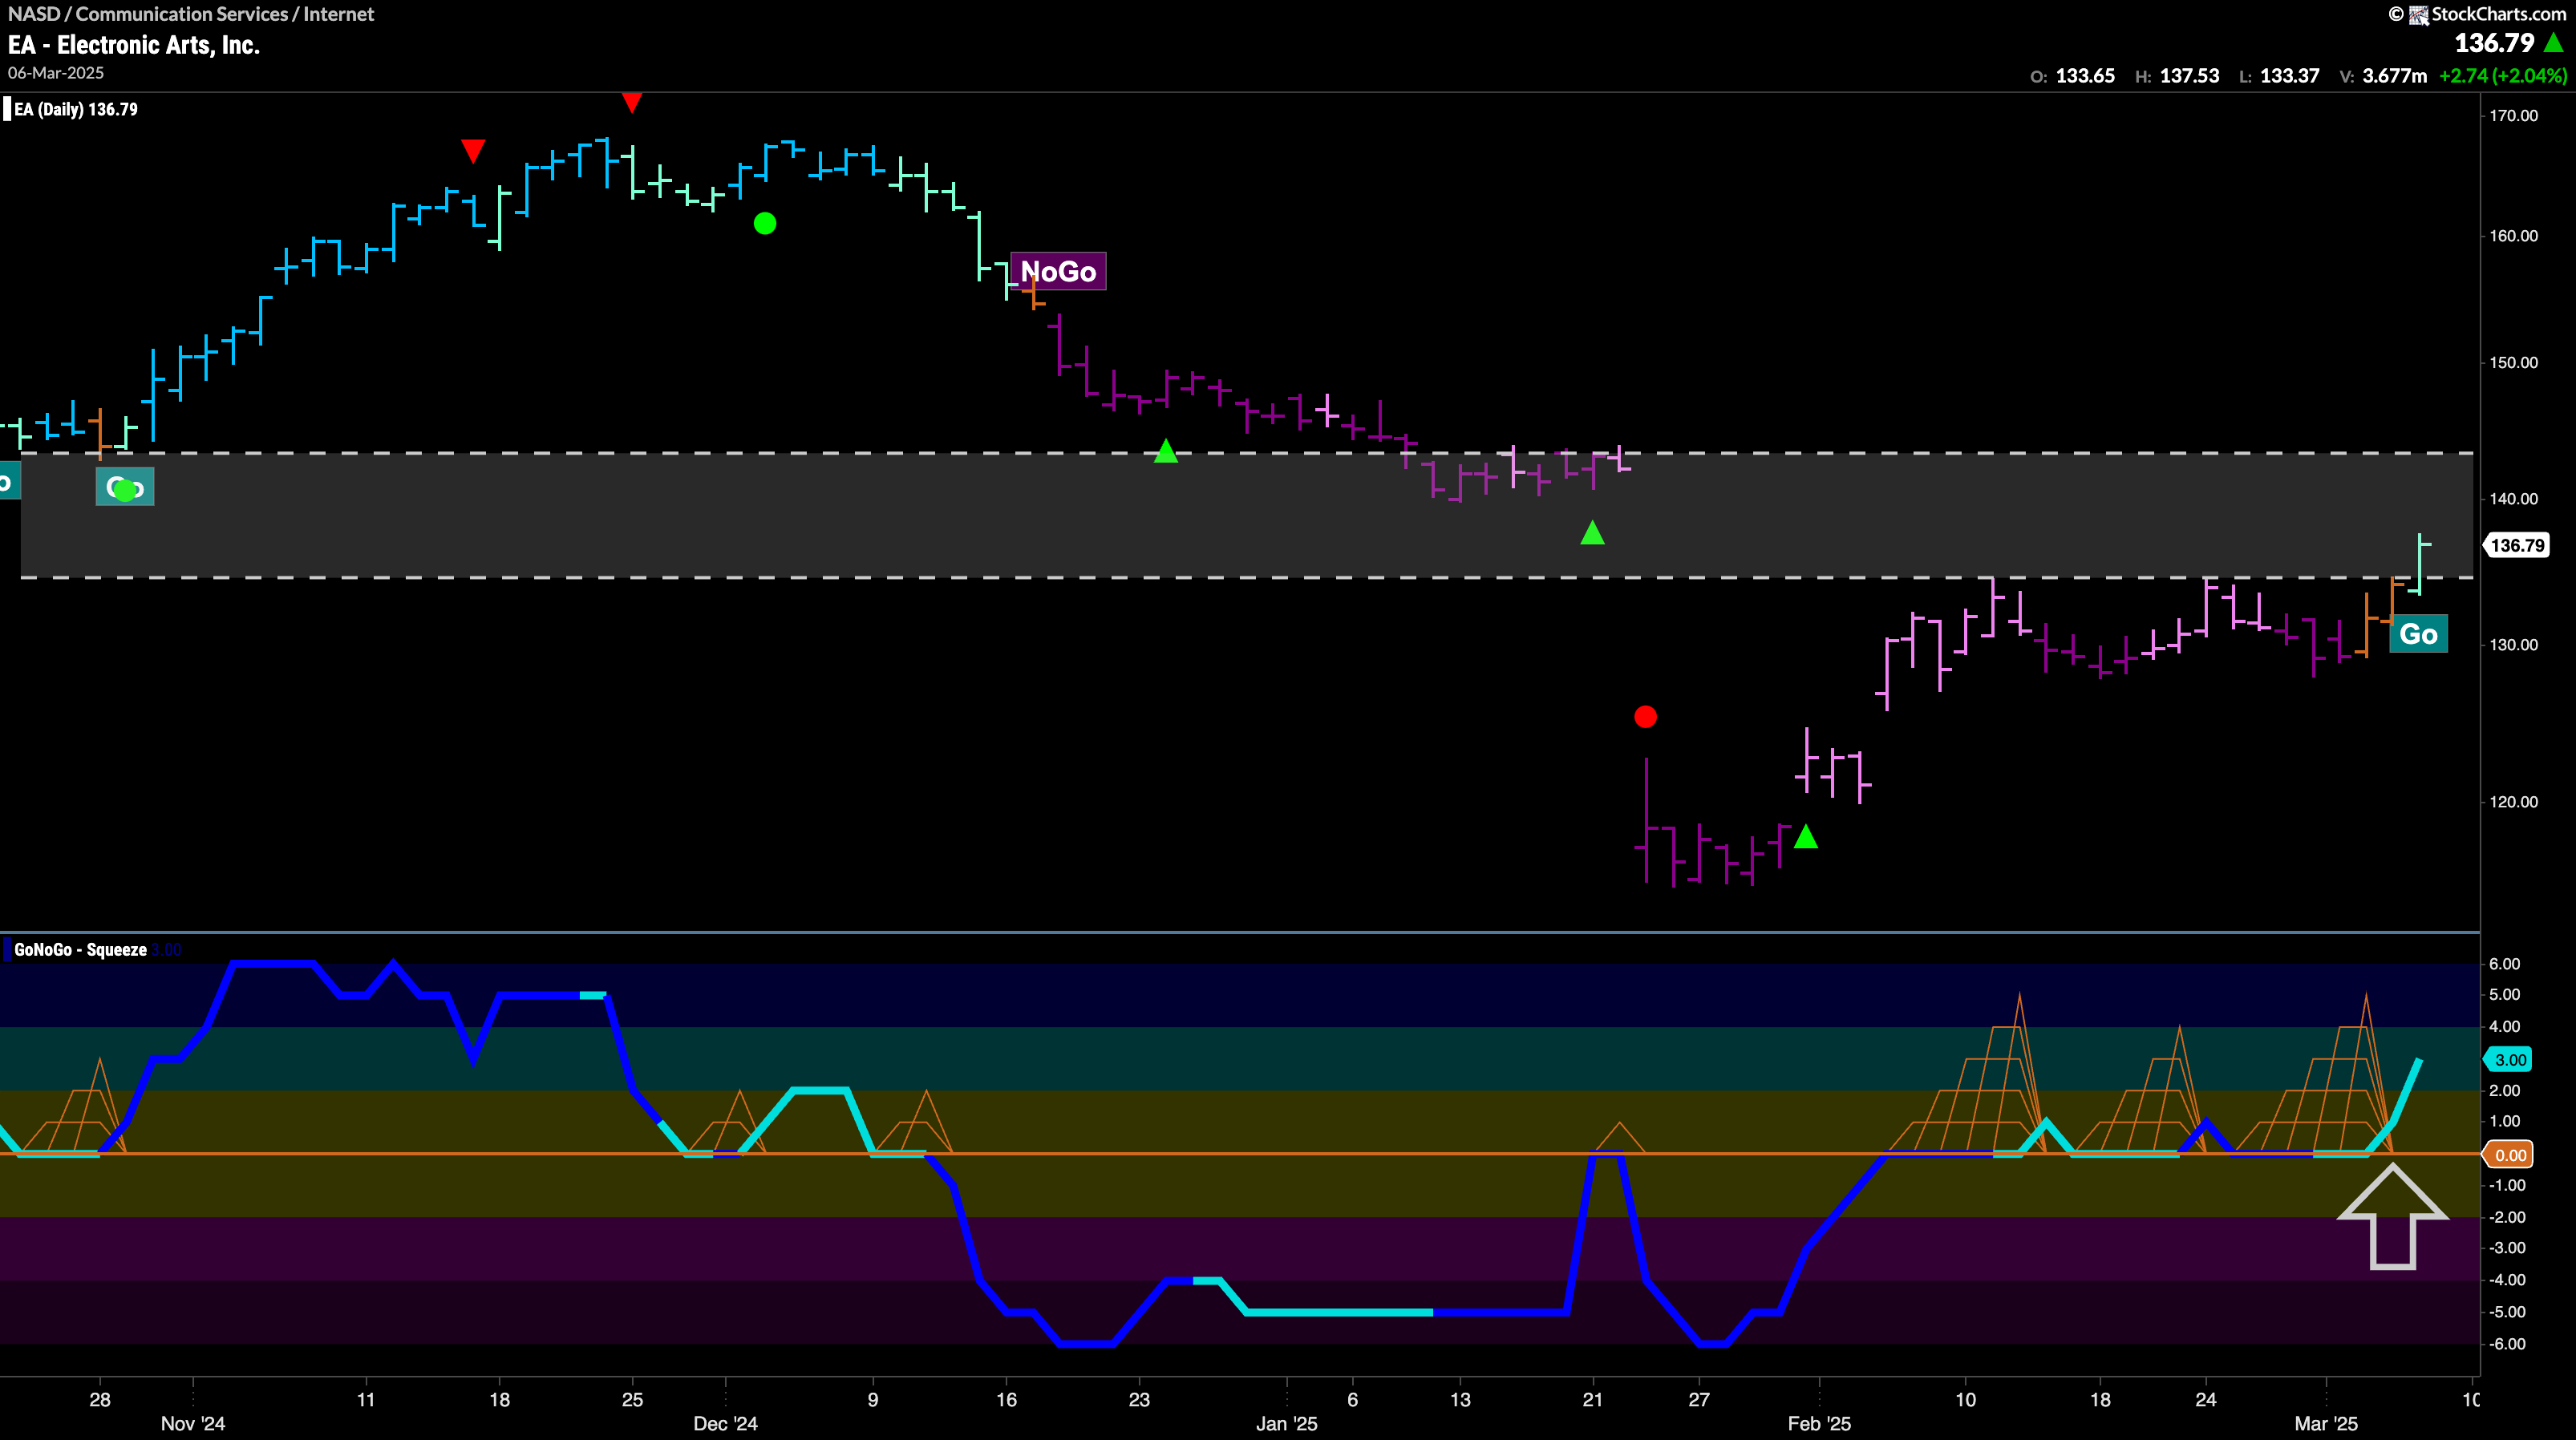The height and width of the screenshot is (1440, 2576).
Task: Click the 160.00 price axis label
Action: pos(2513,236)
